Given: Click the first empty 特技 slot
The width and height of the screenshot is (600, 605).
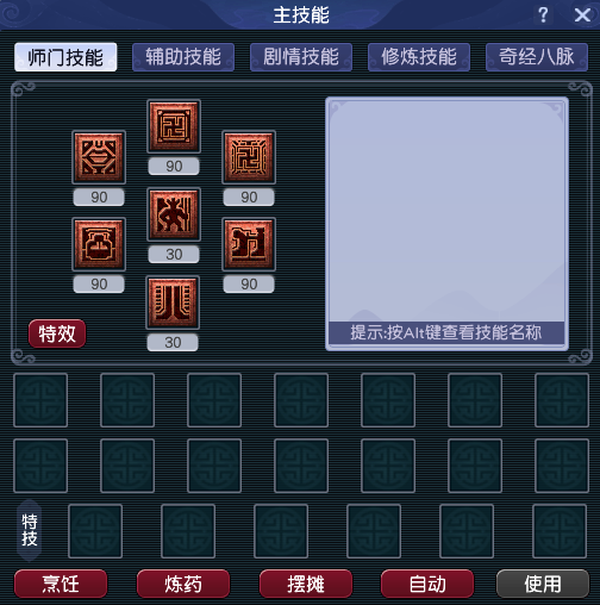Looking at the screenshot, I should 95,531.
